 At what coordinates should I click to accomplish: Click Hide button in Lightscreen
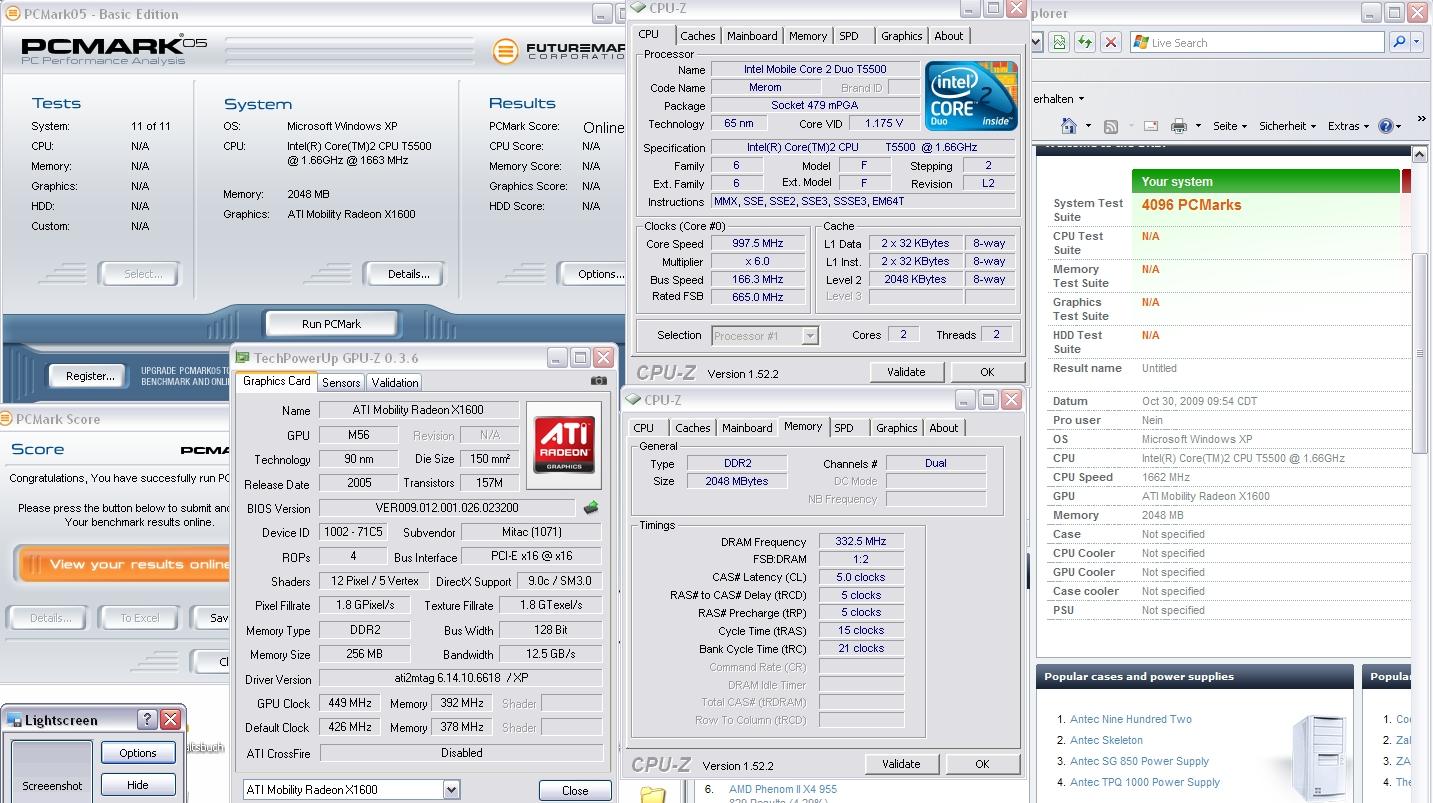pyautogui.click(x=138, y=785)
